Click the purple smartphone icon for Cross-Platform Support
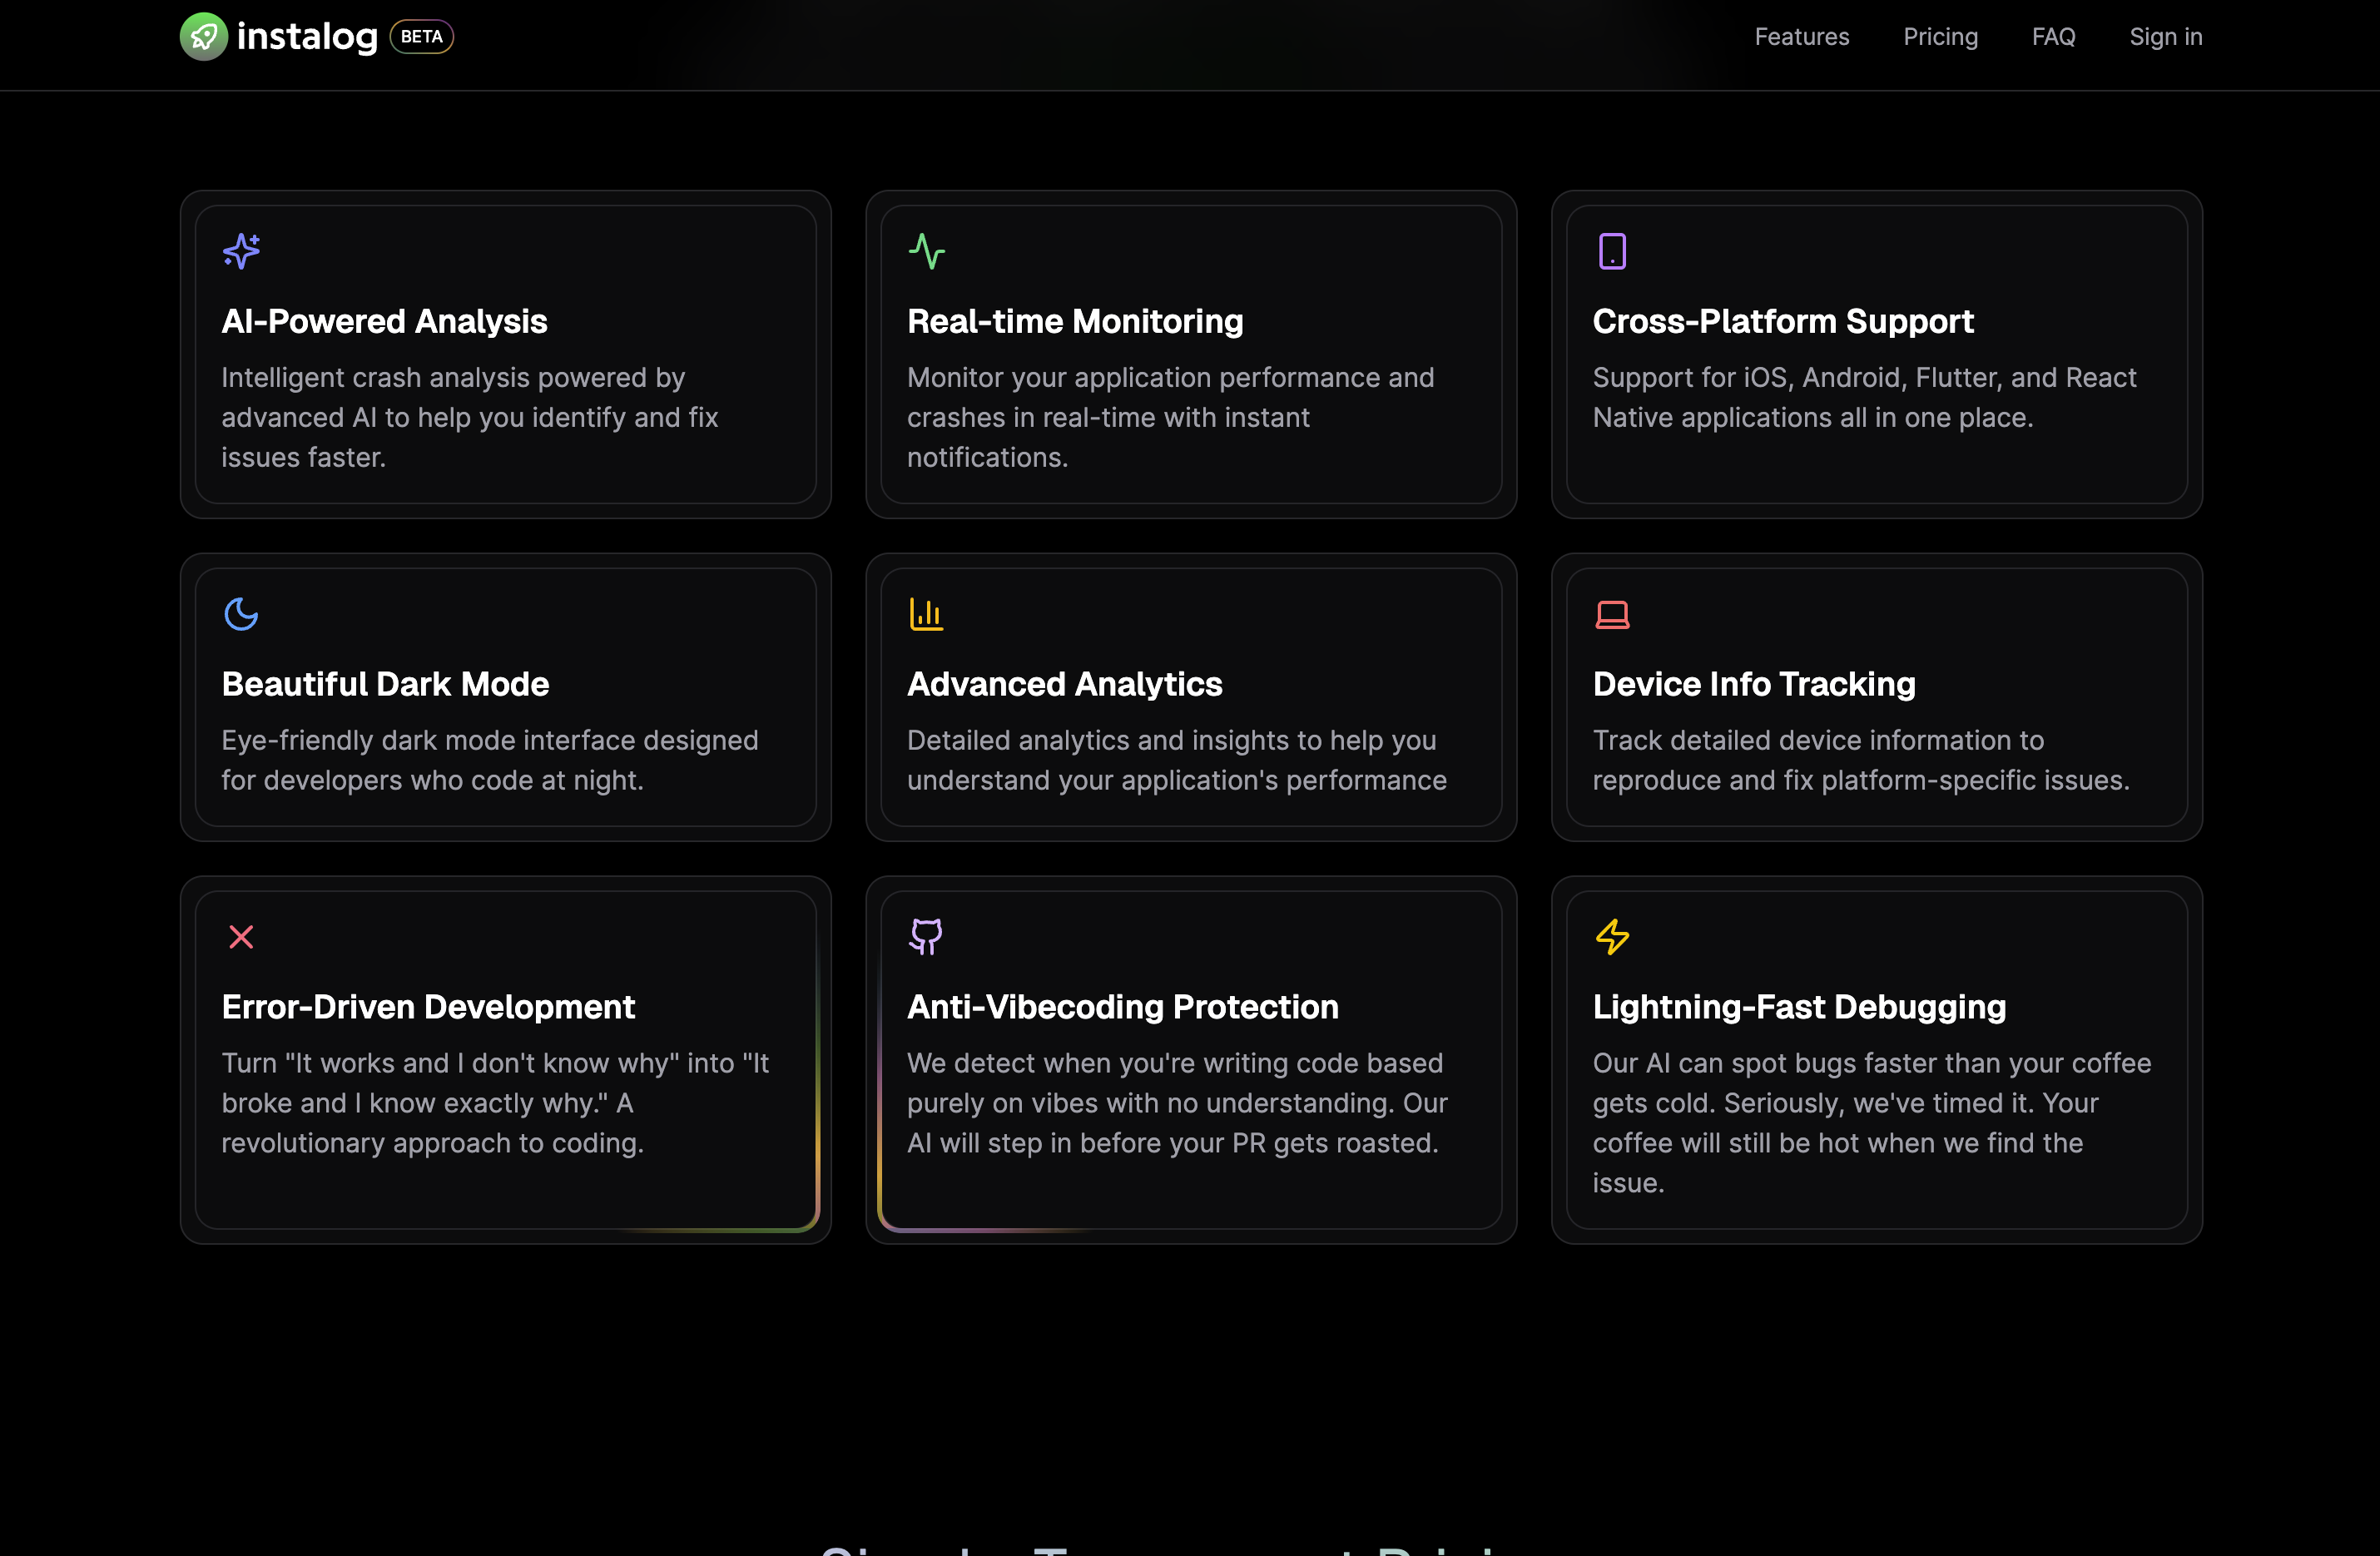Viewport: 2380px width, 1556px height. pos(1612,251)
